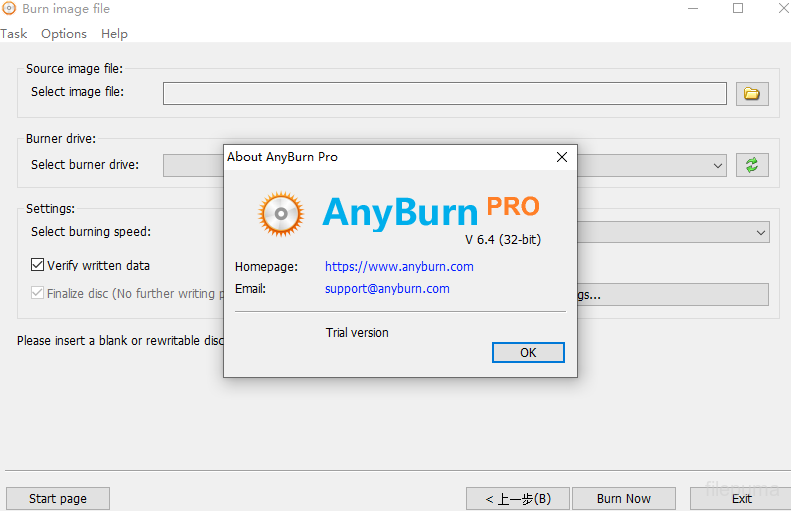Click the Burn Now button
The width and height of the screenshot is (791, 511).
click(624, 498)
